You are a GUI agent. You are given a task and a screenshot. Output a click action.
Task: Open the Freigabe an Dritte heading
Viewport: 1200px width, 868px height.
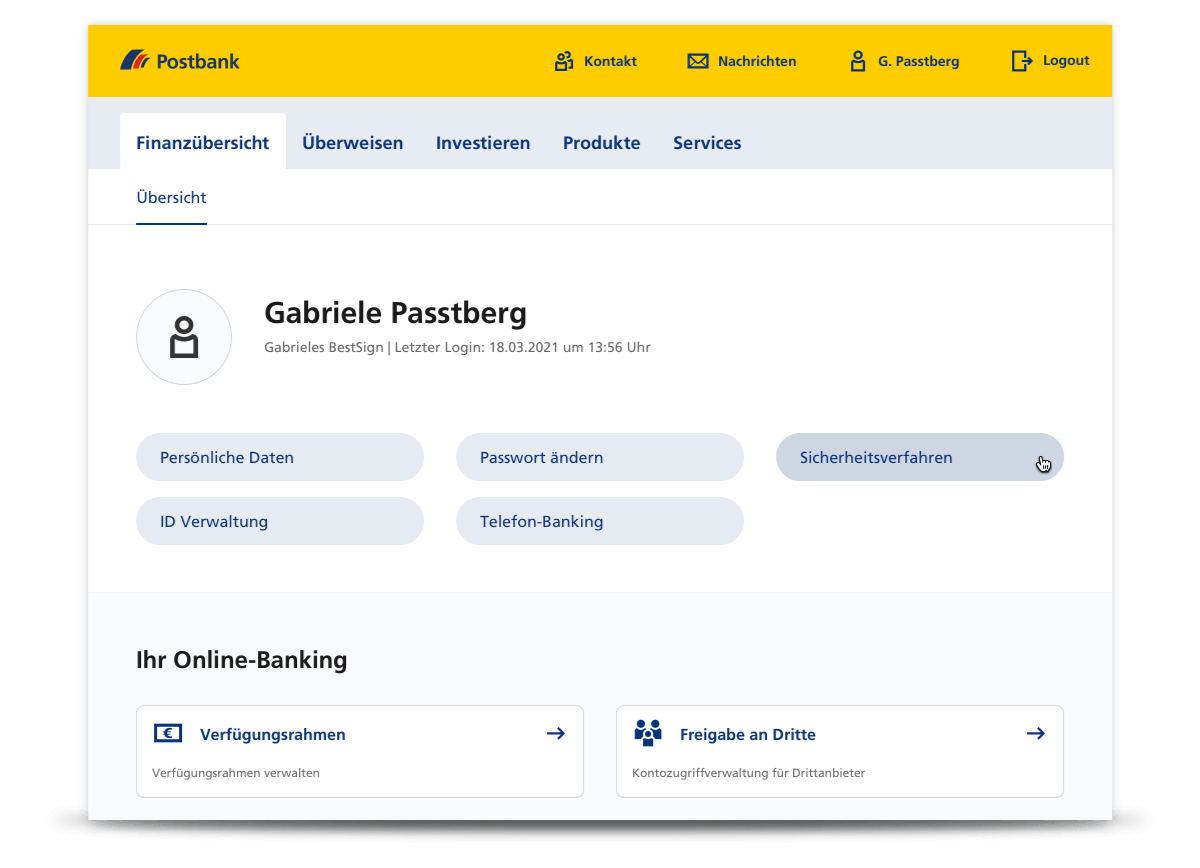click(x=748, y=734)
